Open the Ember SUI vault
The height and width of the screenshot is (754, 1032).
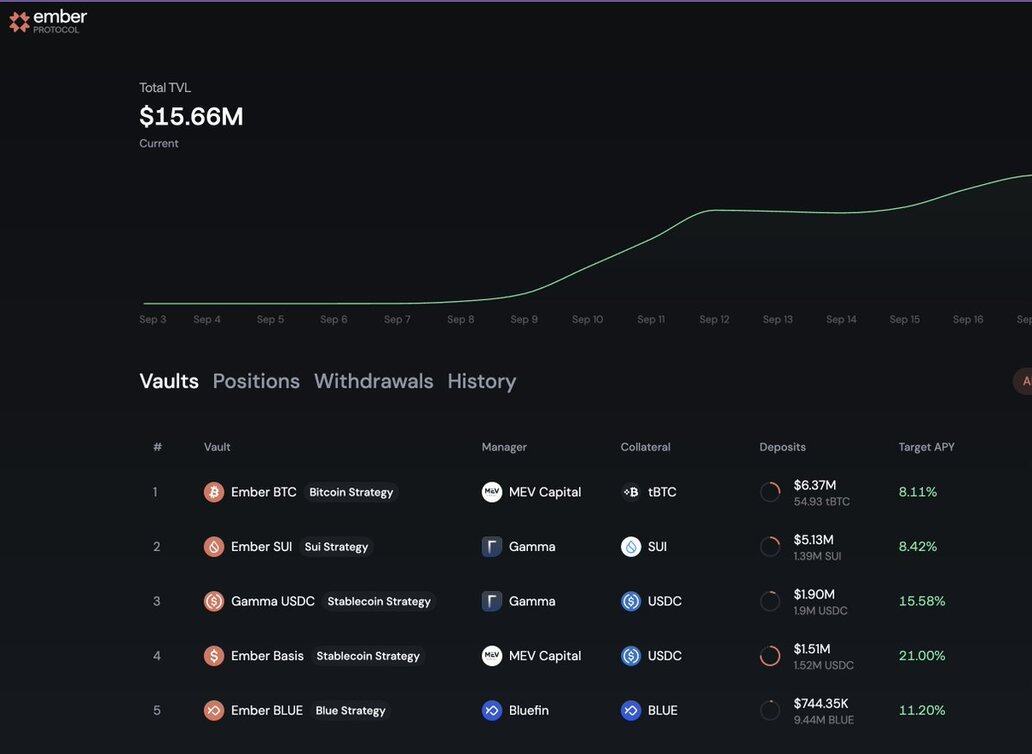[261, 547]
